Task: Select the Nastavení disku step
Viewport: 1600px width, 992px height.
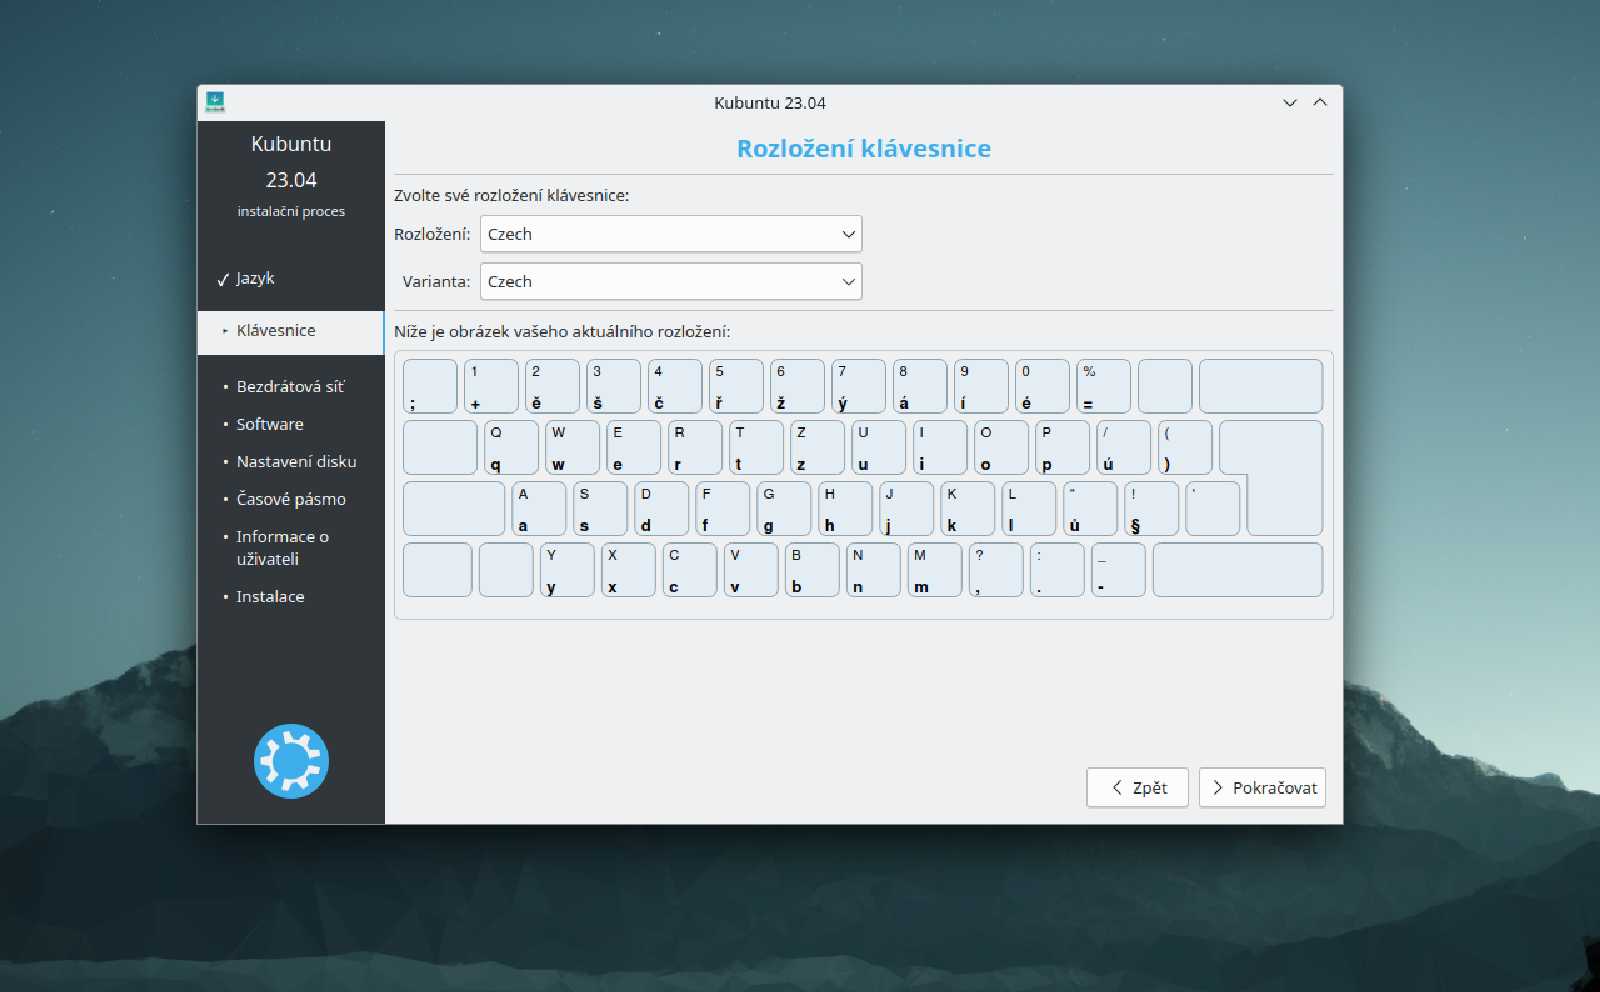Action: (x=296, y=461)
